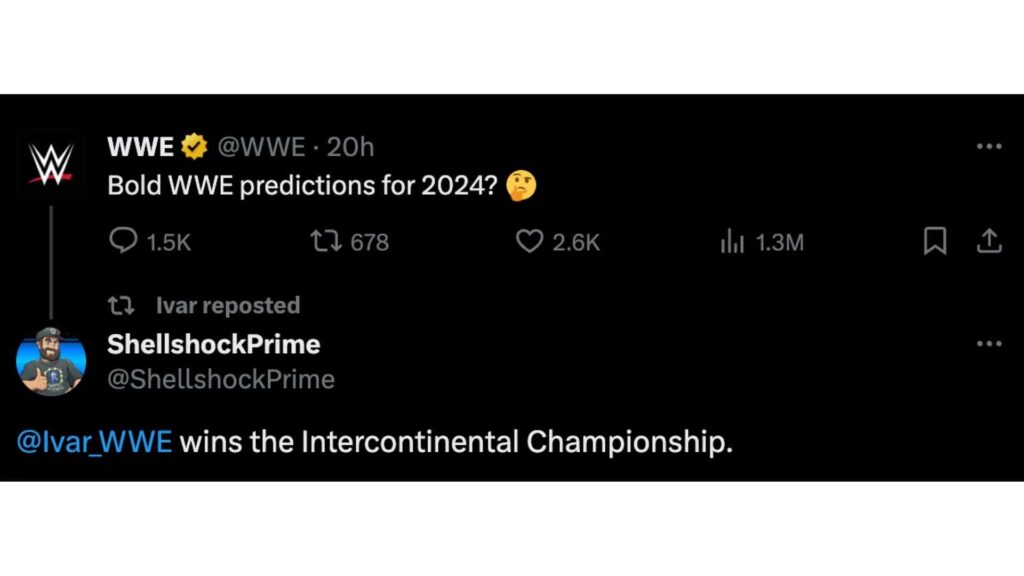Click the thinking face emoji in tweet

[x=521, y=186]
